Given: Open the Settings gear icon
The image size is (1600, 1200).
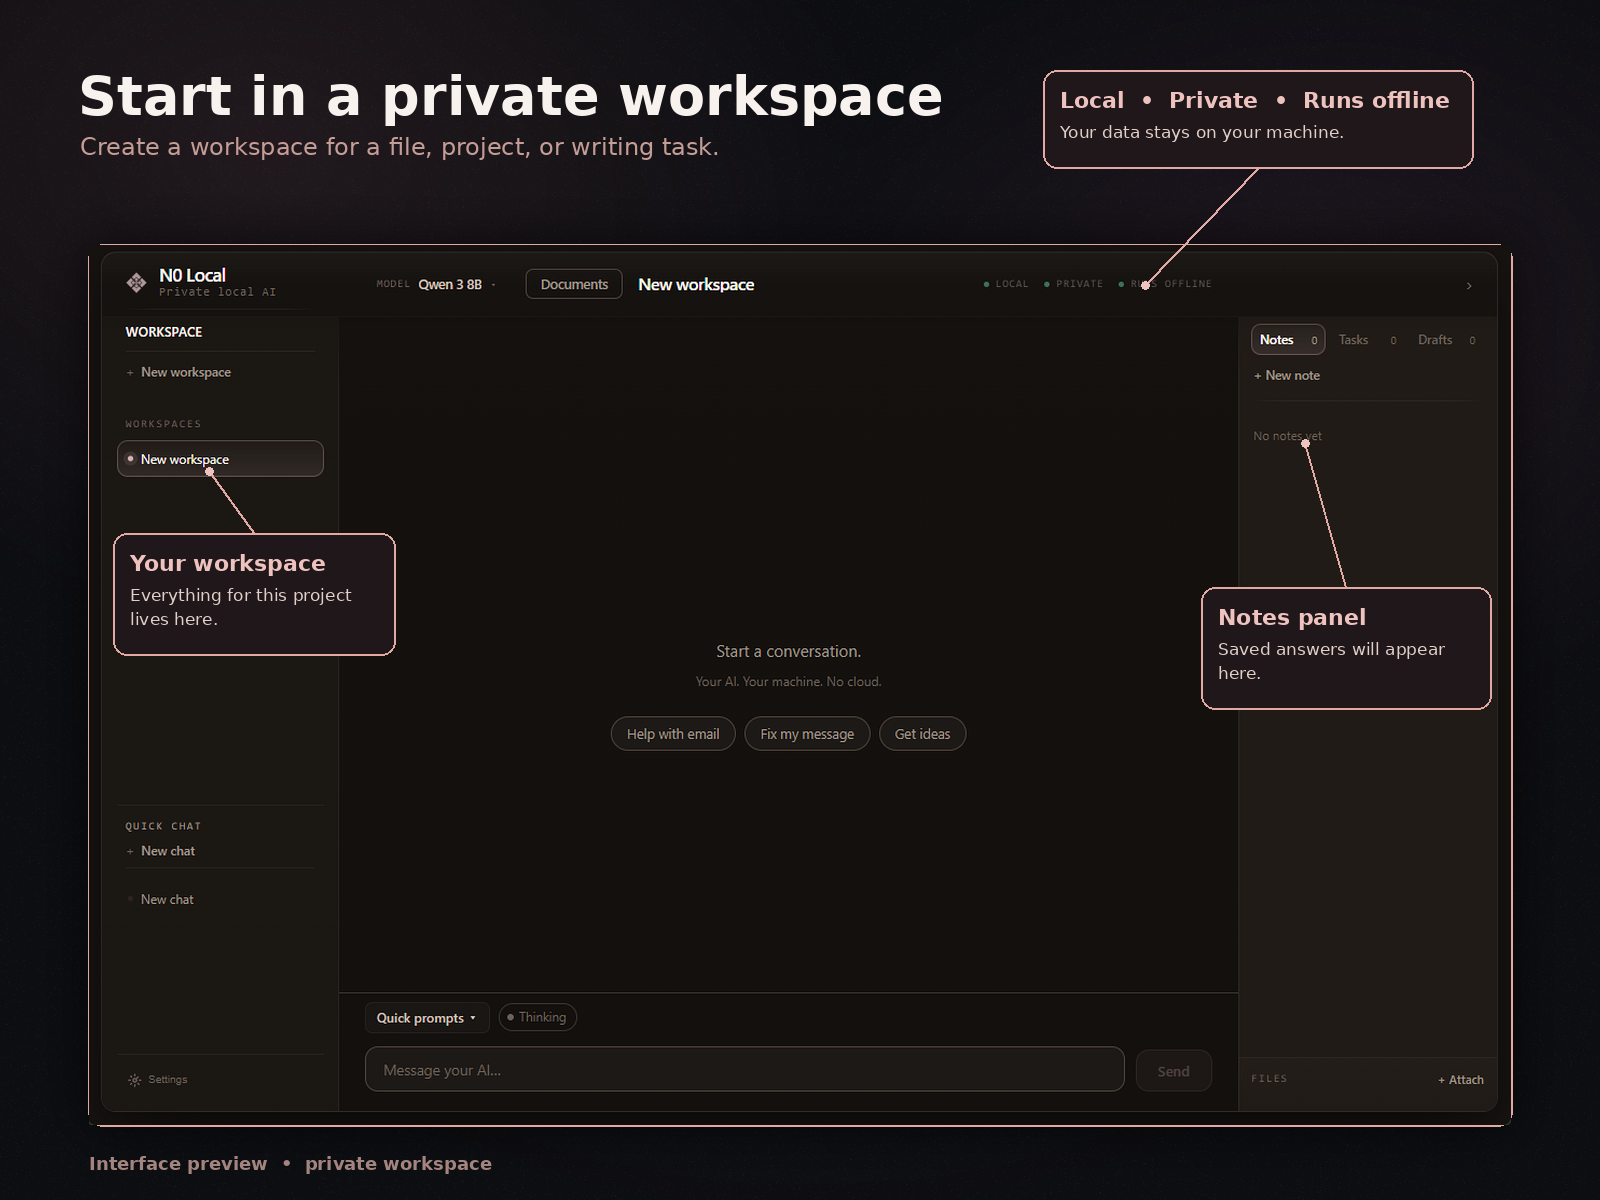Looking at the screenshot, I should click(x=135, y=1080).
